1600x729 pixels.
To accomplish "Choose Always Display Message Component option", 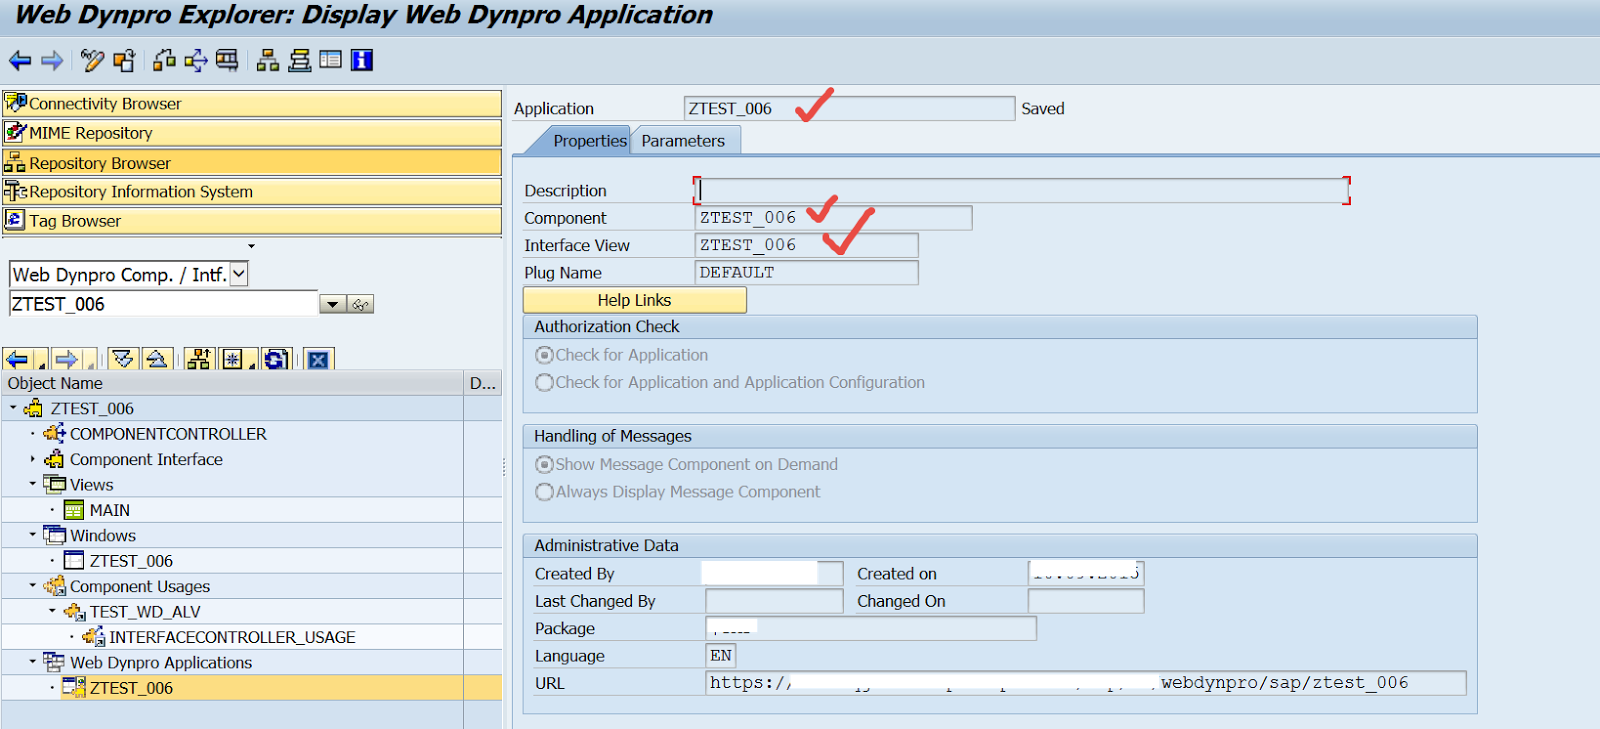I will point(544,492).
